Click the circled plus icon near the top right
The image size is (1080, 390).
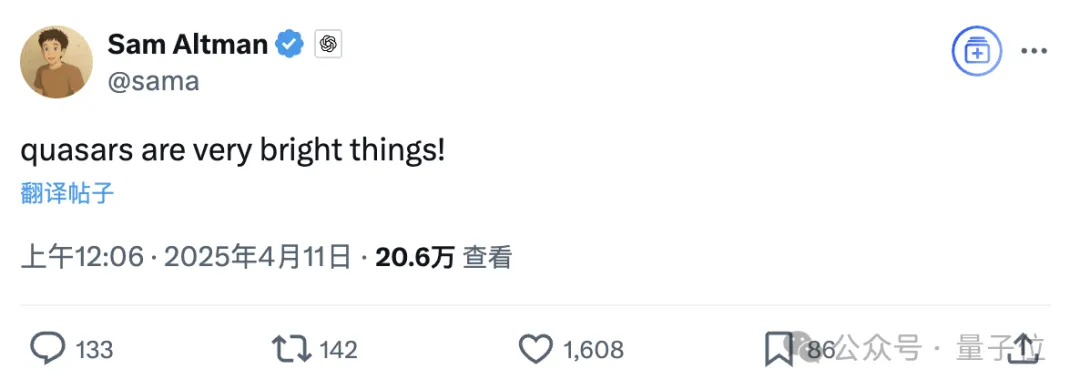click(977, 51)
